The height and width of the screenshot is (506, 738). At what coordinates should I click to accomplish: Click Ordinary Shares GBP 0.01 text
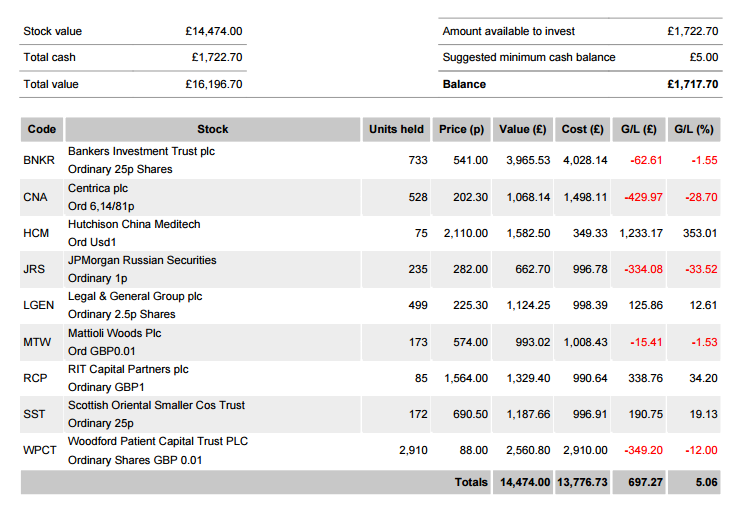coord(135,460)
